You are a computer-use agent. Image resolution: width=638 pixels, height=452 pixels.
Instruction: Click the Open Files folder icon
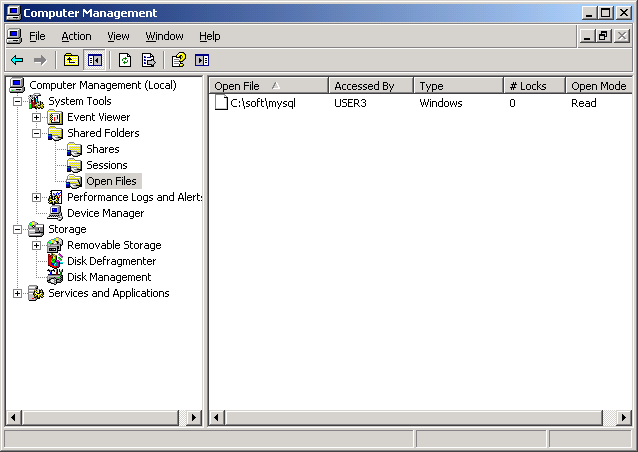(x=74, y=181)
